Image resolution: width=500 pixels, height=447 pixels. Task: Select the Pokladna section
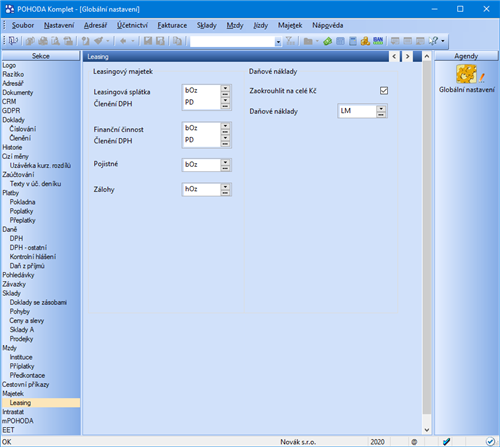22,202
